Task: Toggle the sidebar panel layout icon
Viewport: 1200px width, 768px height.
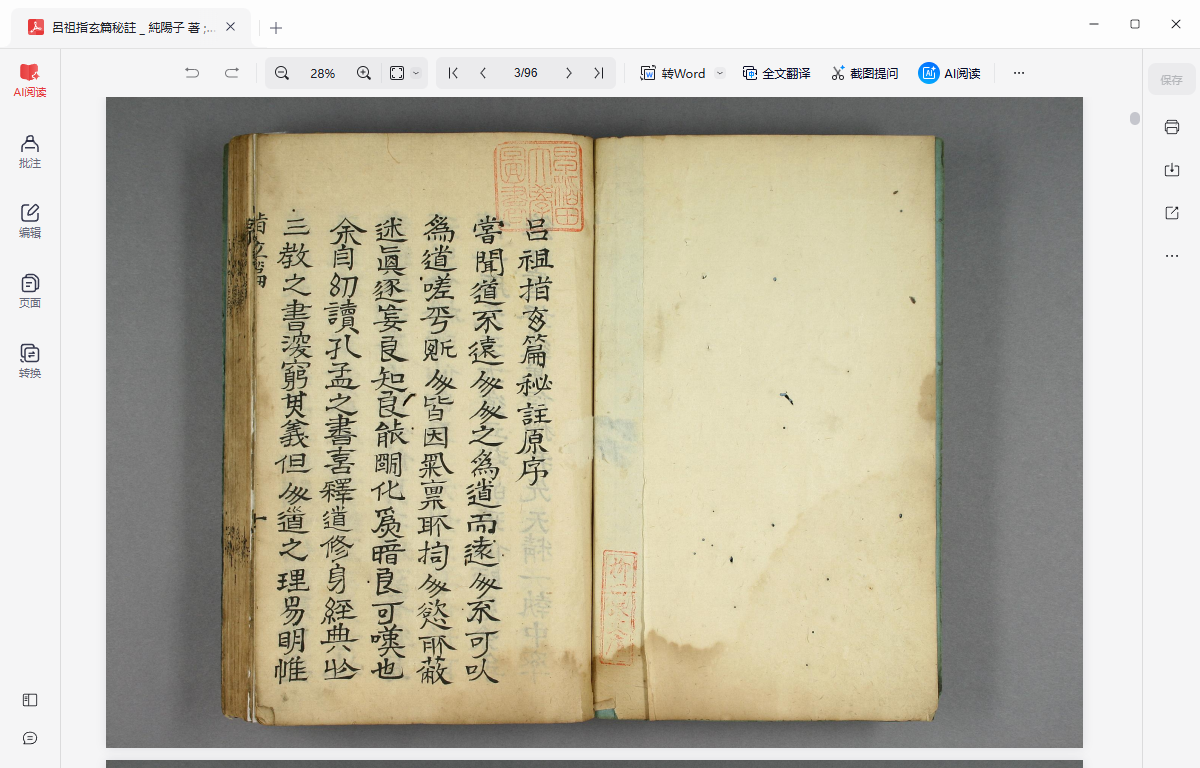Action: point(30,700)
